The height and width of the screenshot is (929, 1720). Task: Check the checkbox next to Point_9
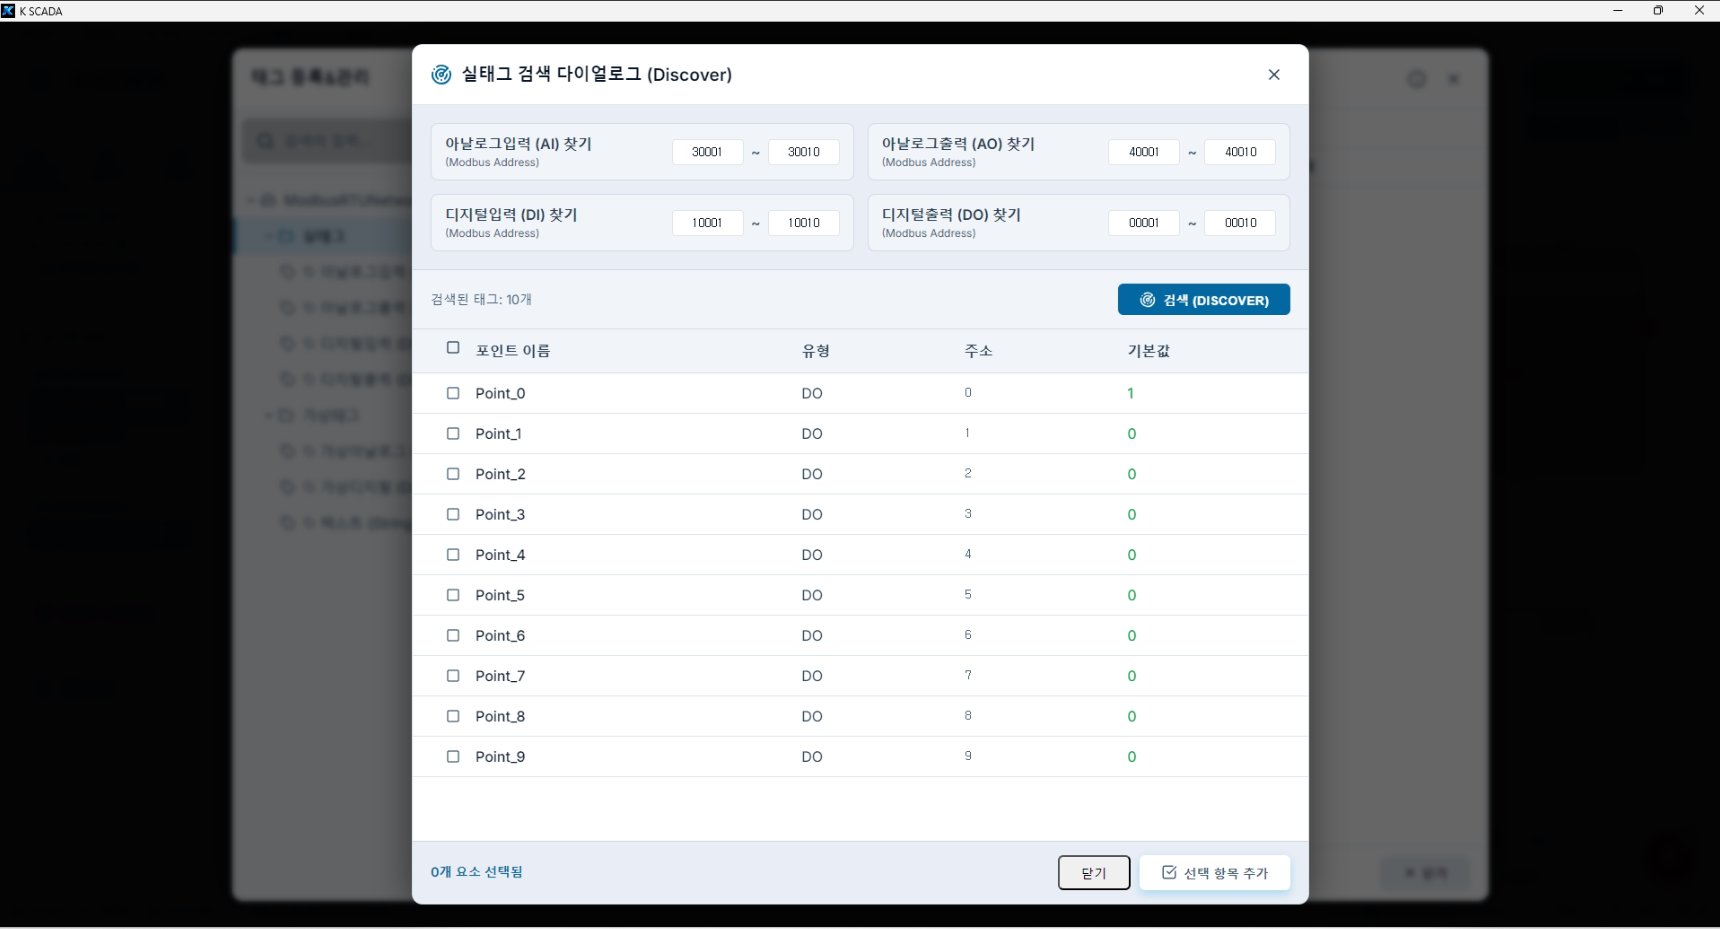(x=453, y=757)
